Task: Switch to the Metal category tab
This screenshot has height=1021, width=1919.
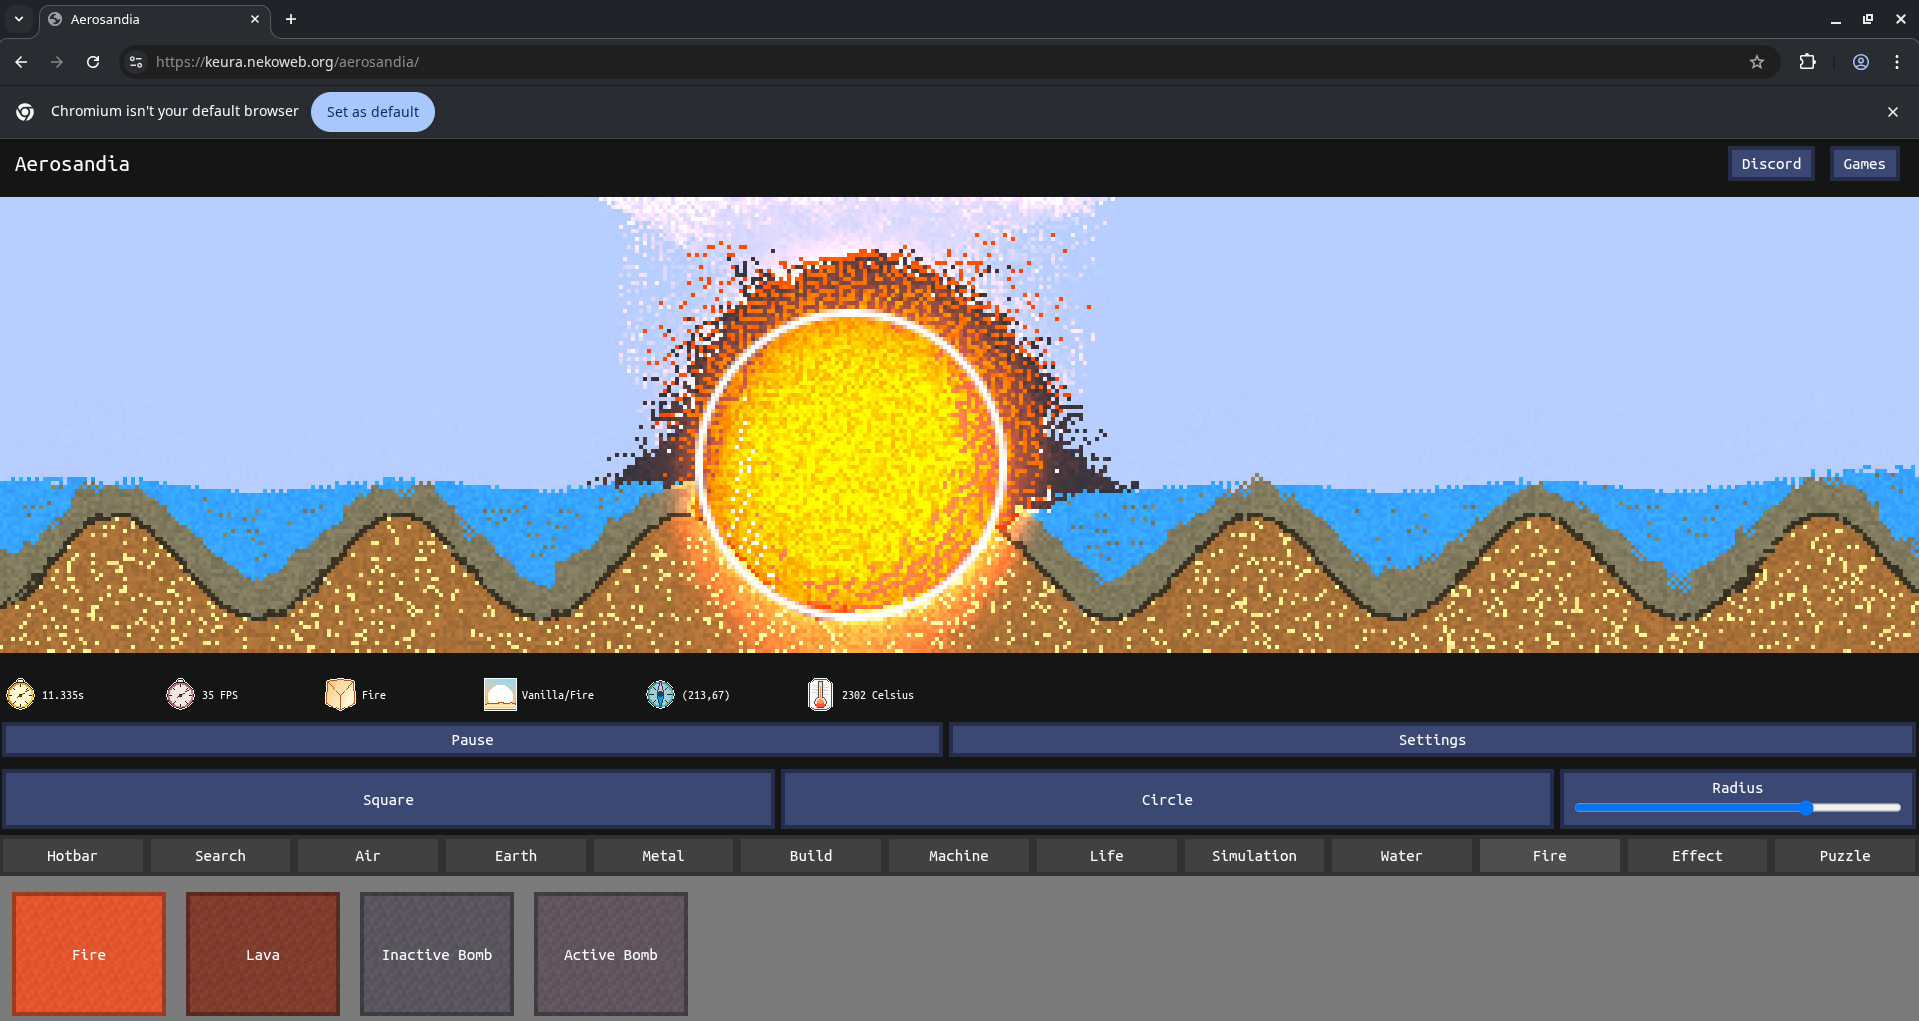Action: (663, 856)
